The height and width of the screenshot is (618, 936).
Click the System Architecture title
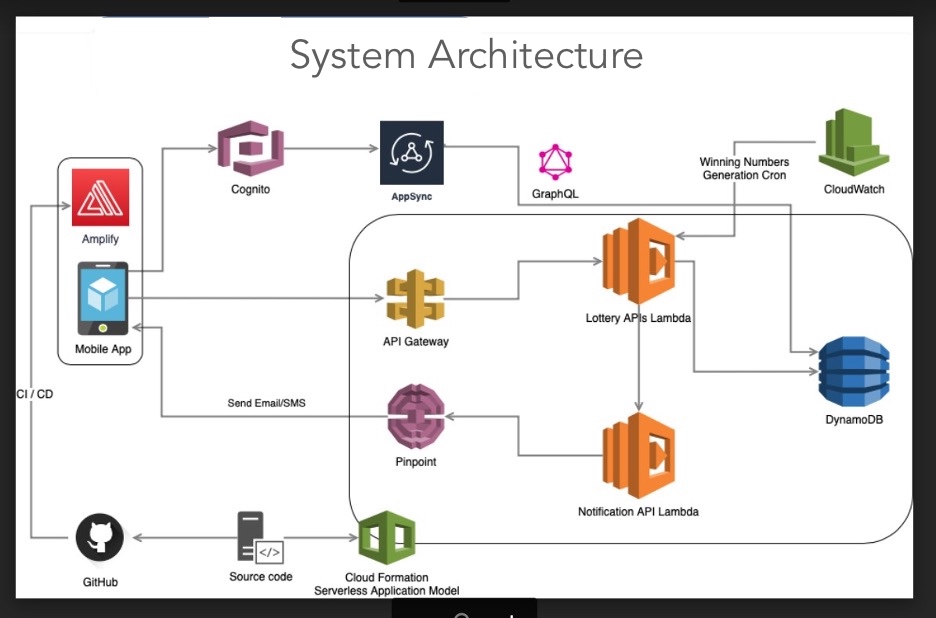point(466,55)
